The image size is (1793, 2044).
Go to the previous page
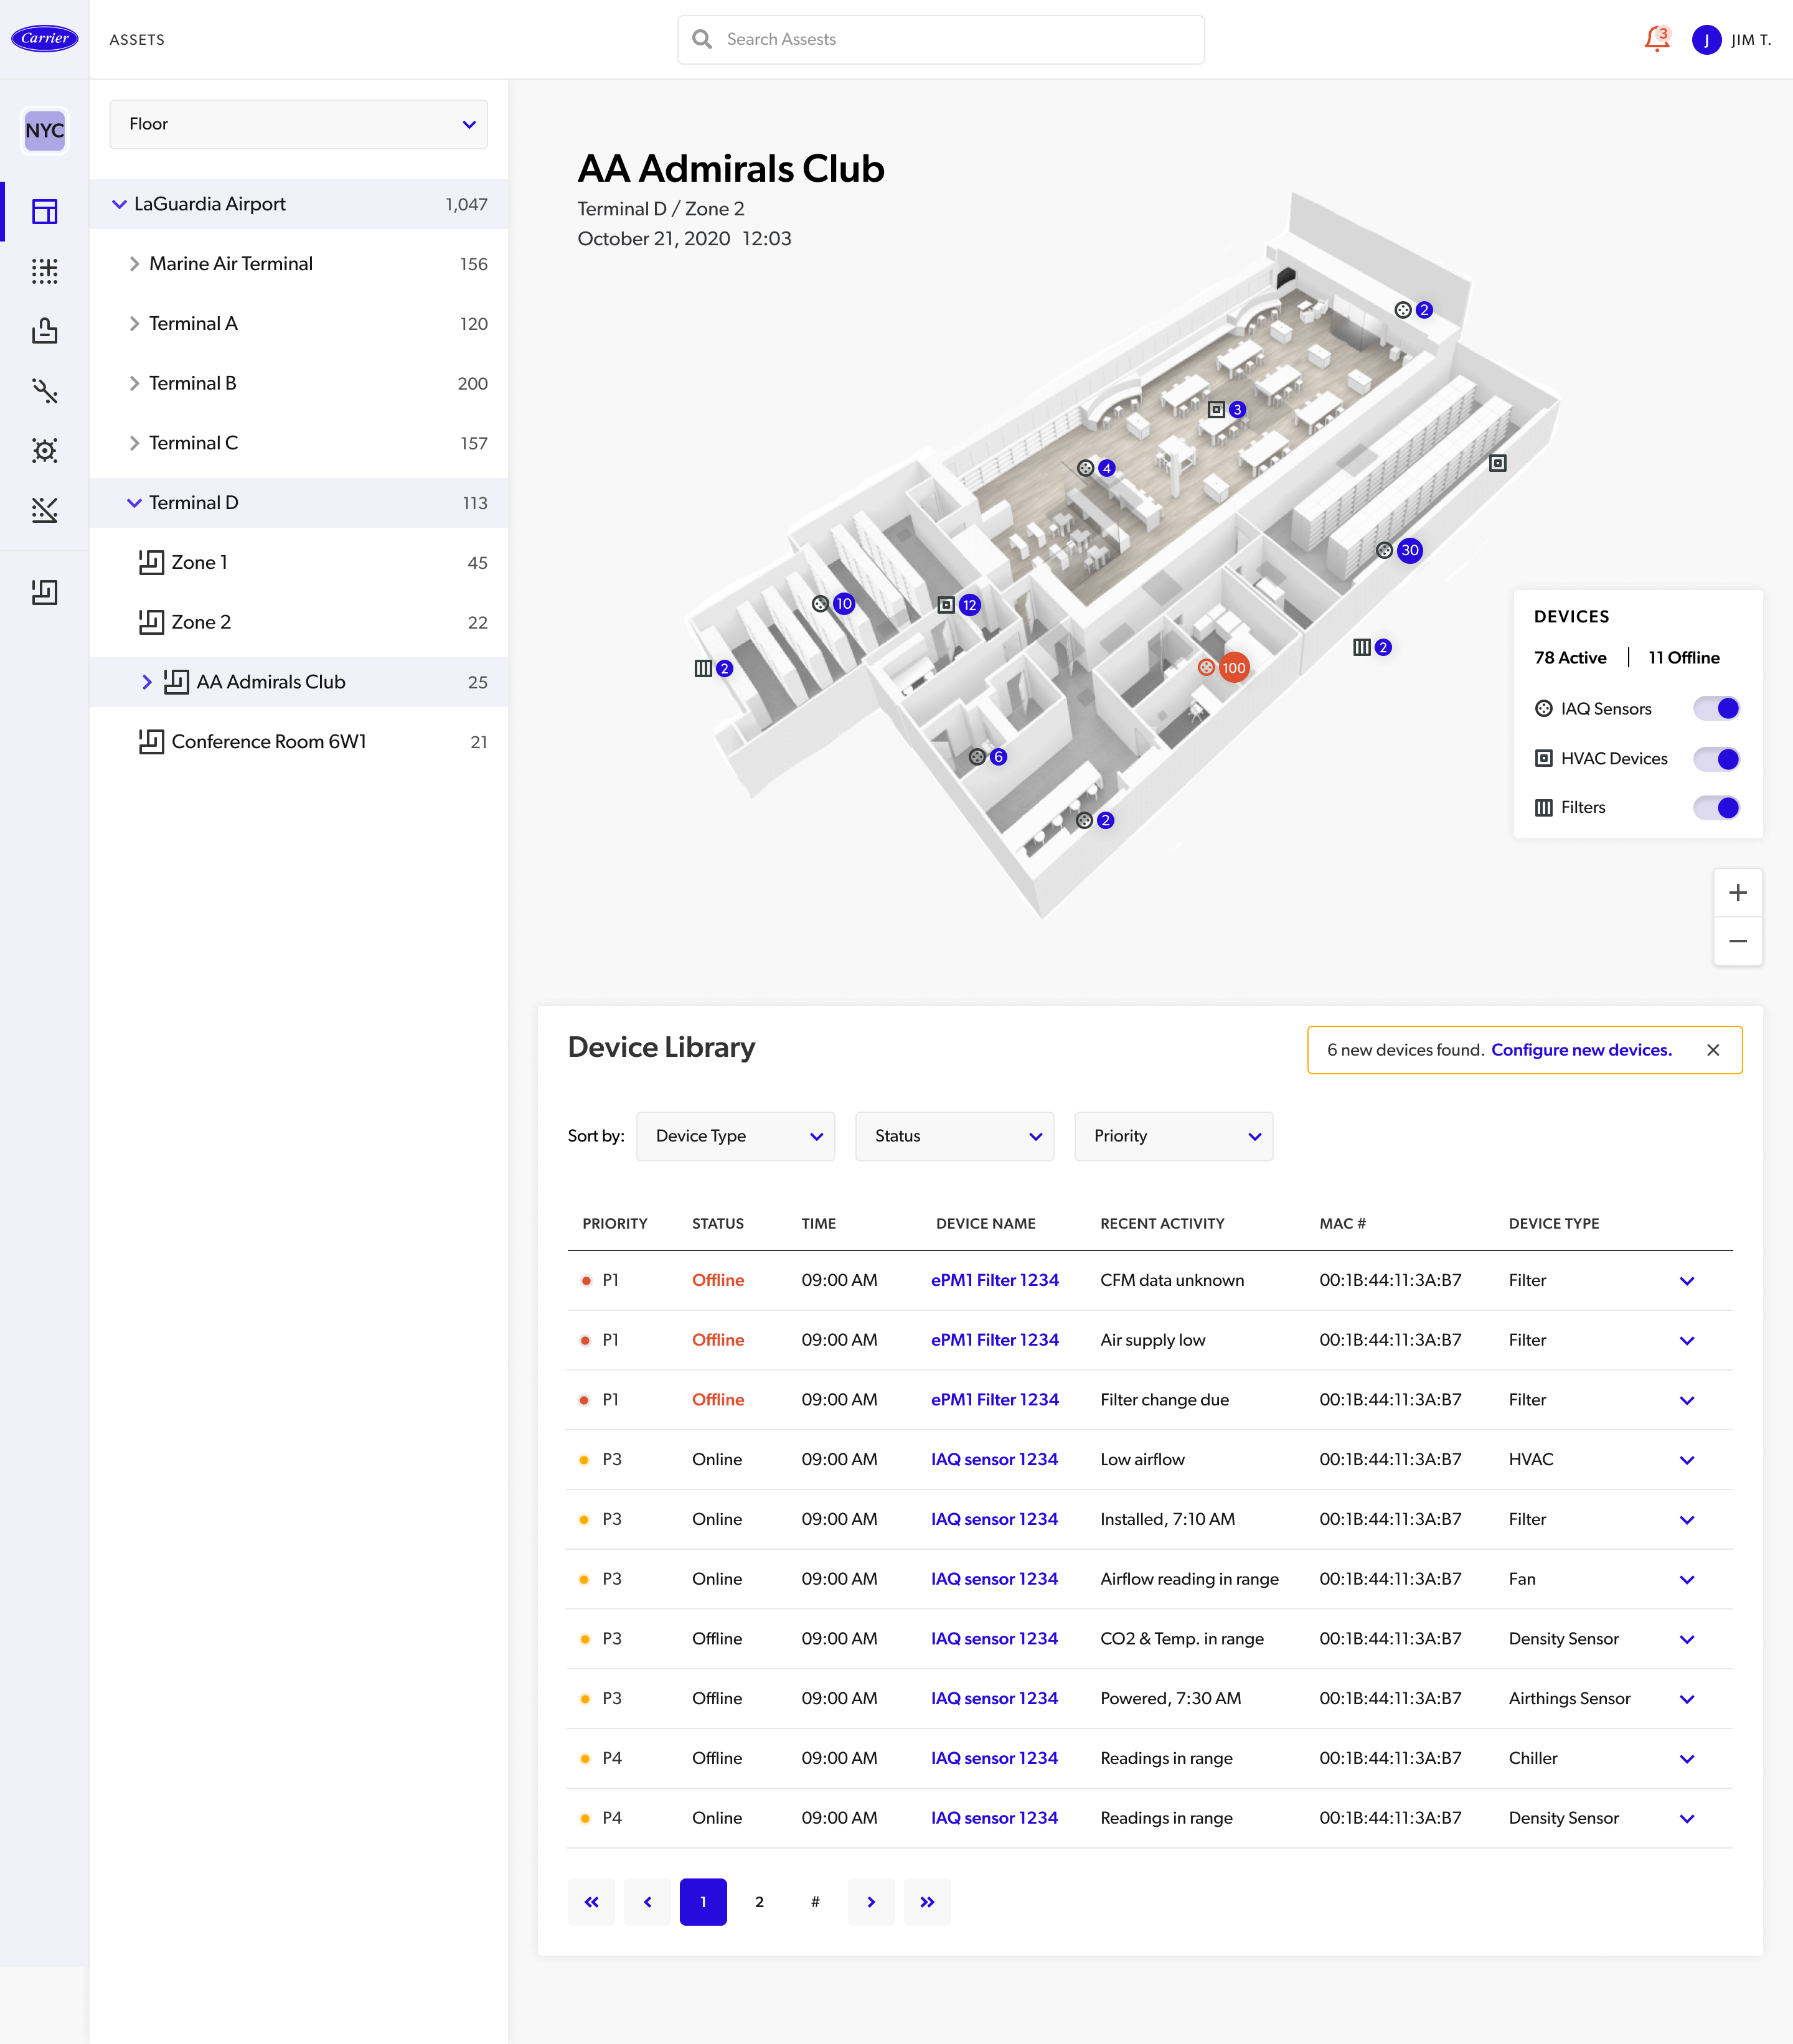[x=647, y=1902]
